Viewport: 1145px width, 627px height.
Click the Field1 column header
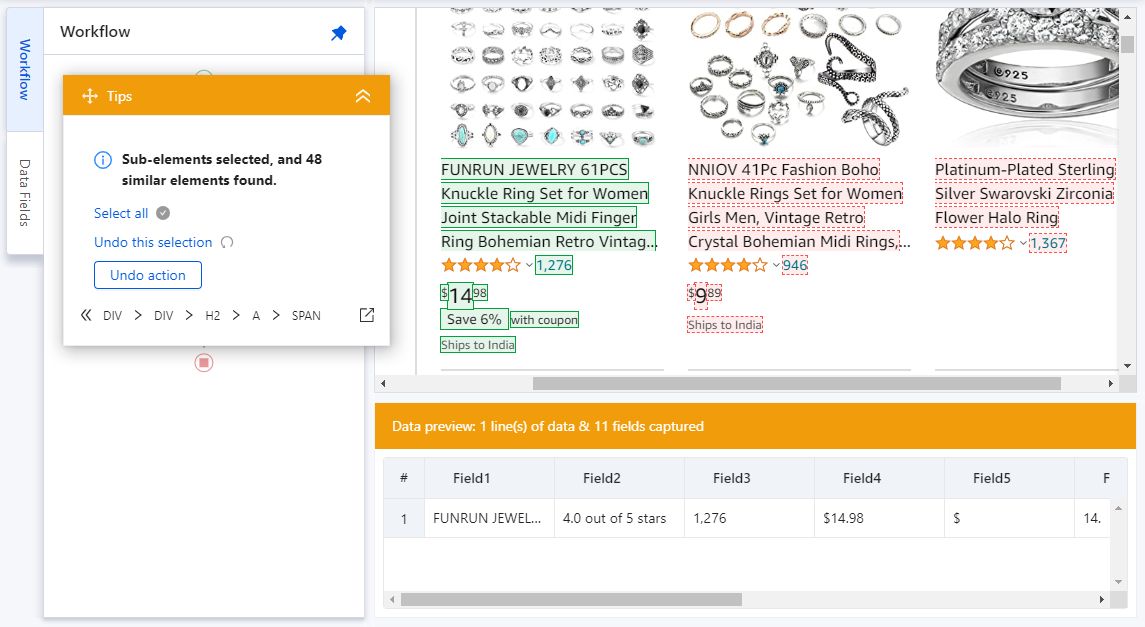(489, 478)
